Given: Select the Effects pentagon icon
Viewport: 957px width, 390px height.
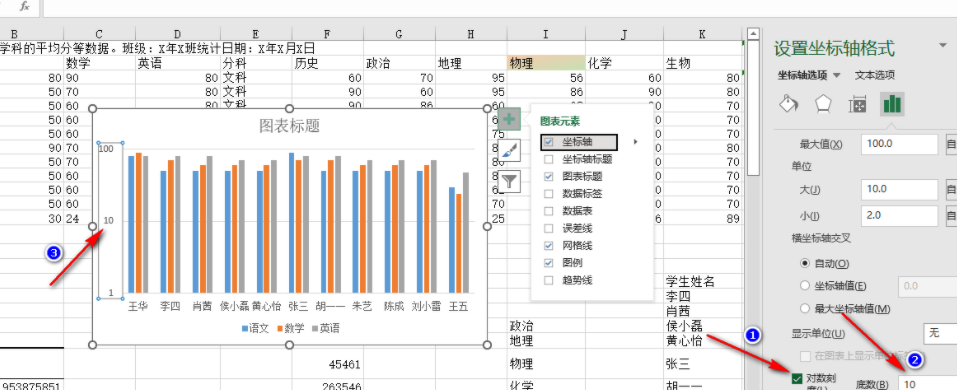Looking at the screenshot, I should pyautogui.click(x=824, y=104).
